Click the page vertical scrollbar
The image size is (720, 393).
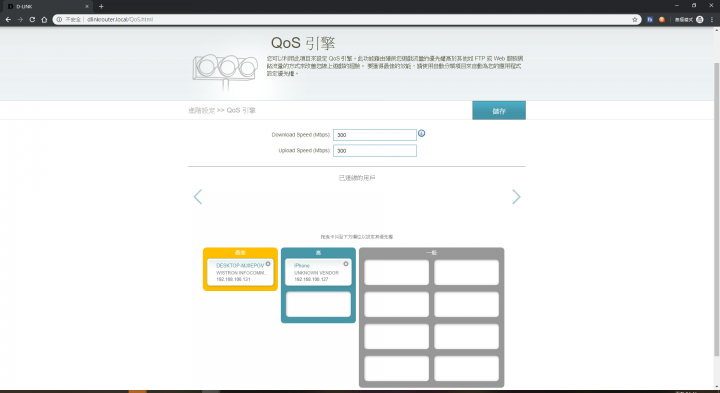(x=716, y=209)
